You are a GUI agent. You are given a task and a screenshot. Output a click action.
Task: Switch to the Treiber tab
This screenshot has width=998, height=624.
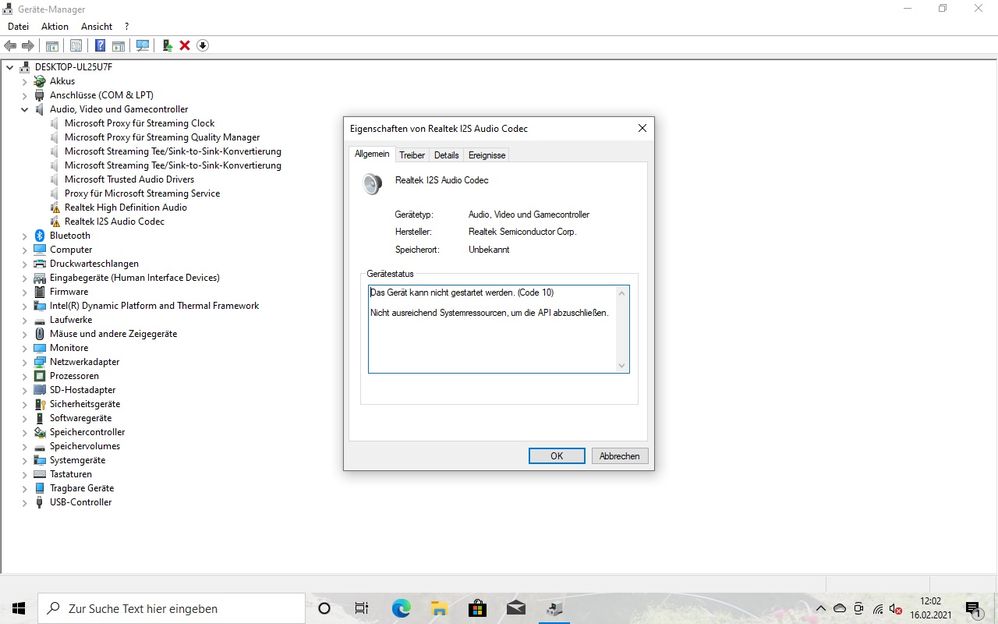click(411, 155)
